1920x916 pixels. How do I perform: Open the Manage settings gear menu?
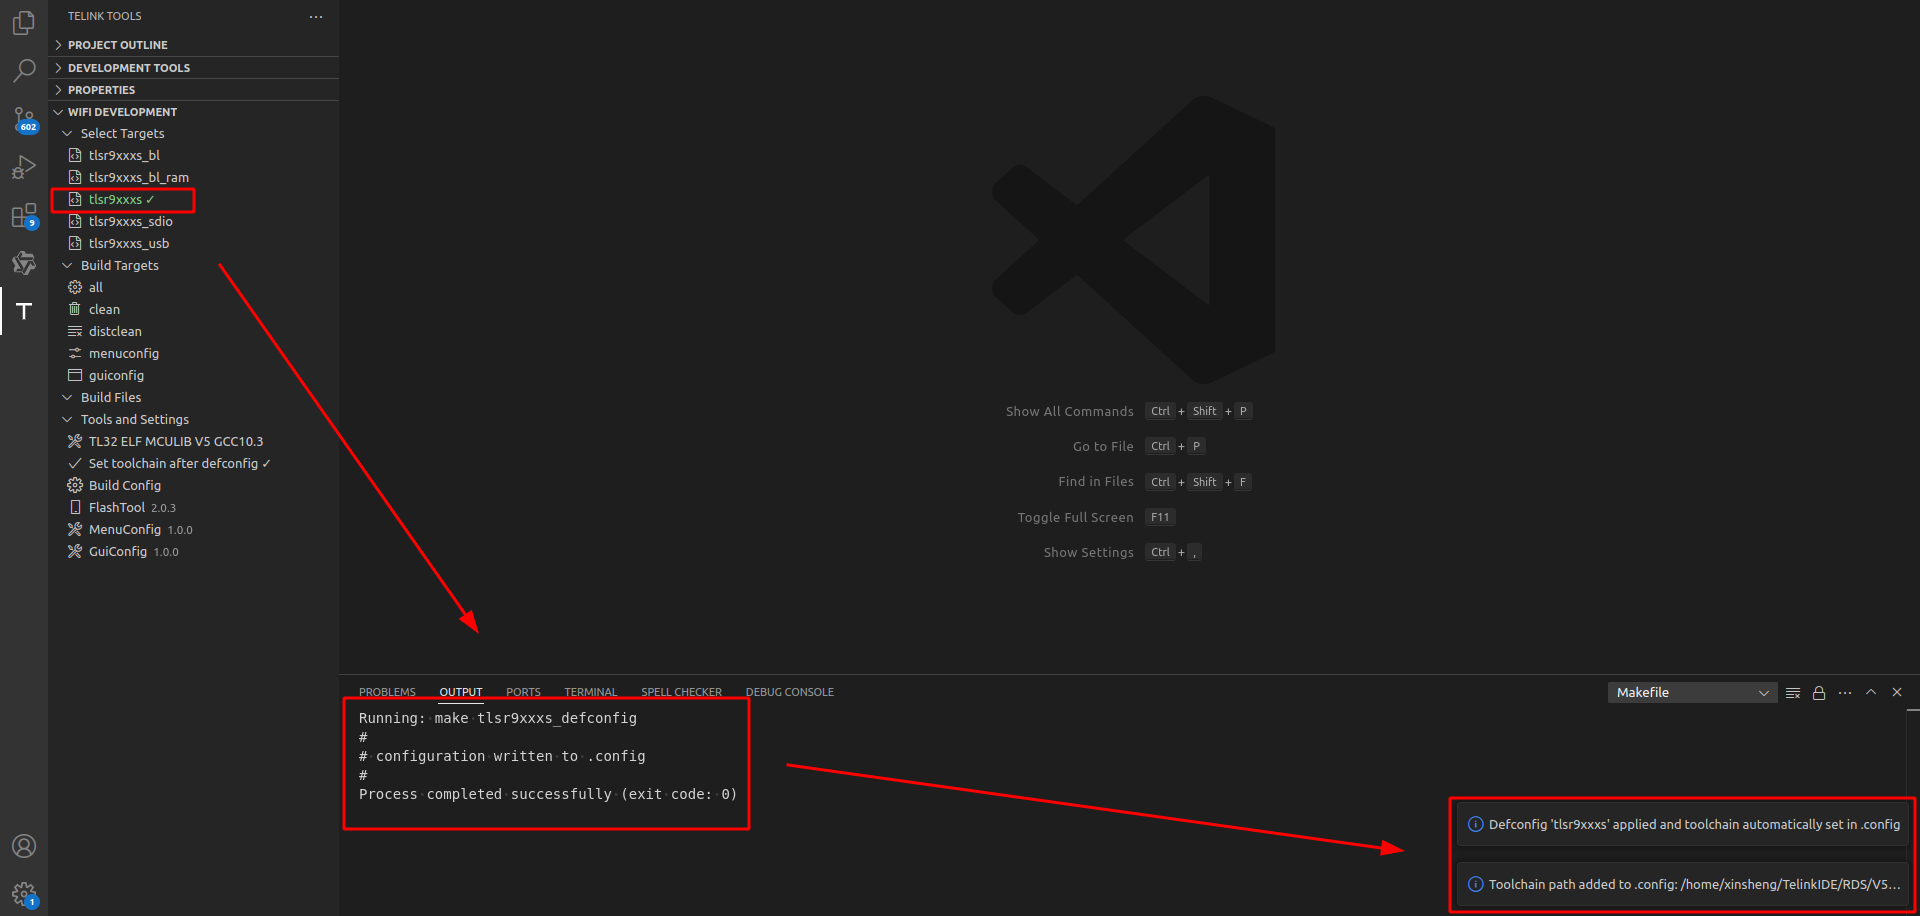23,893
